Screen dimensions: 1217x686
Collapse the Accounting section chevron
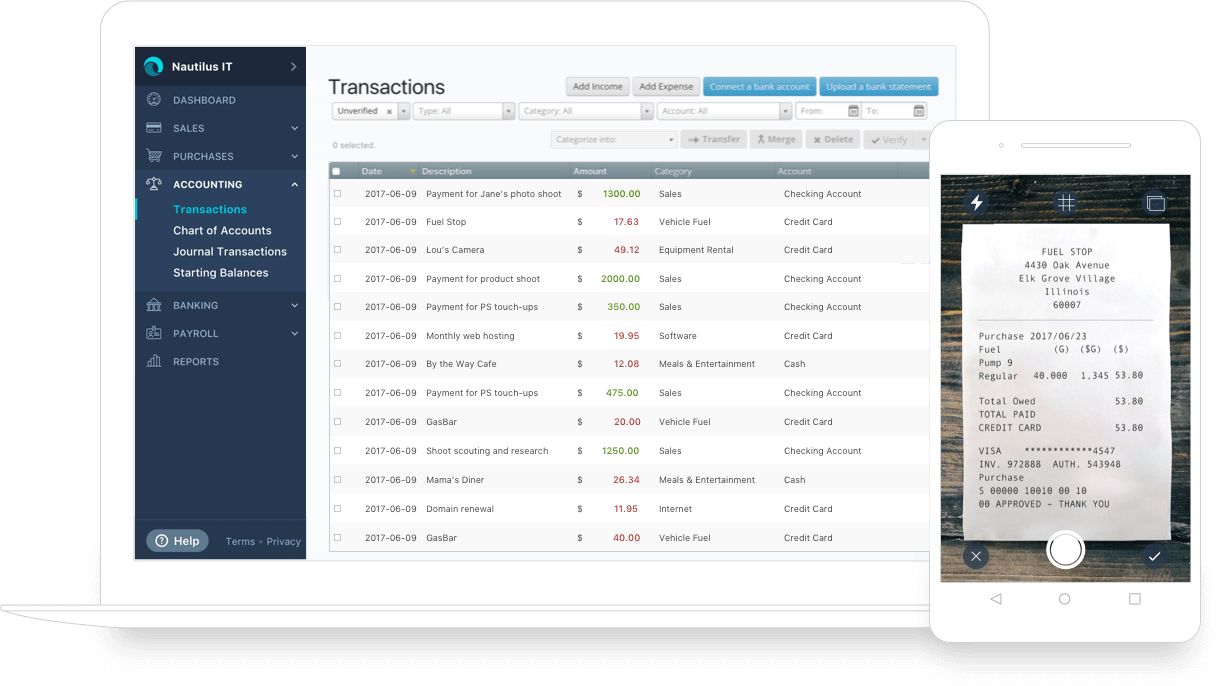point(295,184)
